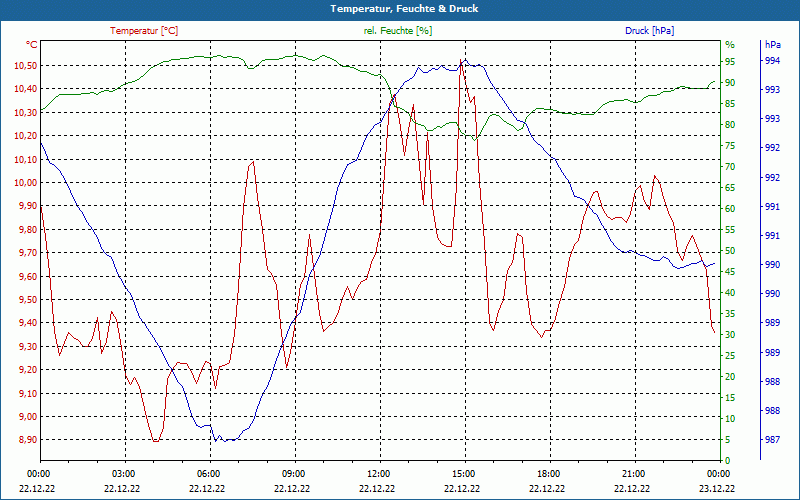
Task: Click the '60' humidity axis value
Action: pyautogui.click(x=730, y=209)
